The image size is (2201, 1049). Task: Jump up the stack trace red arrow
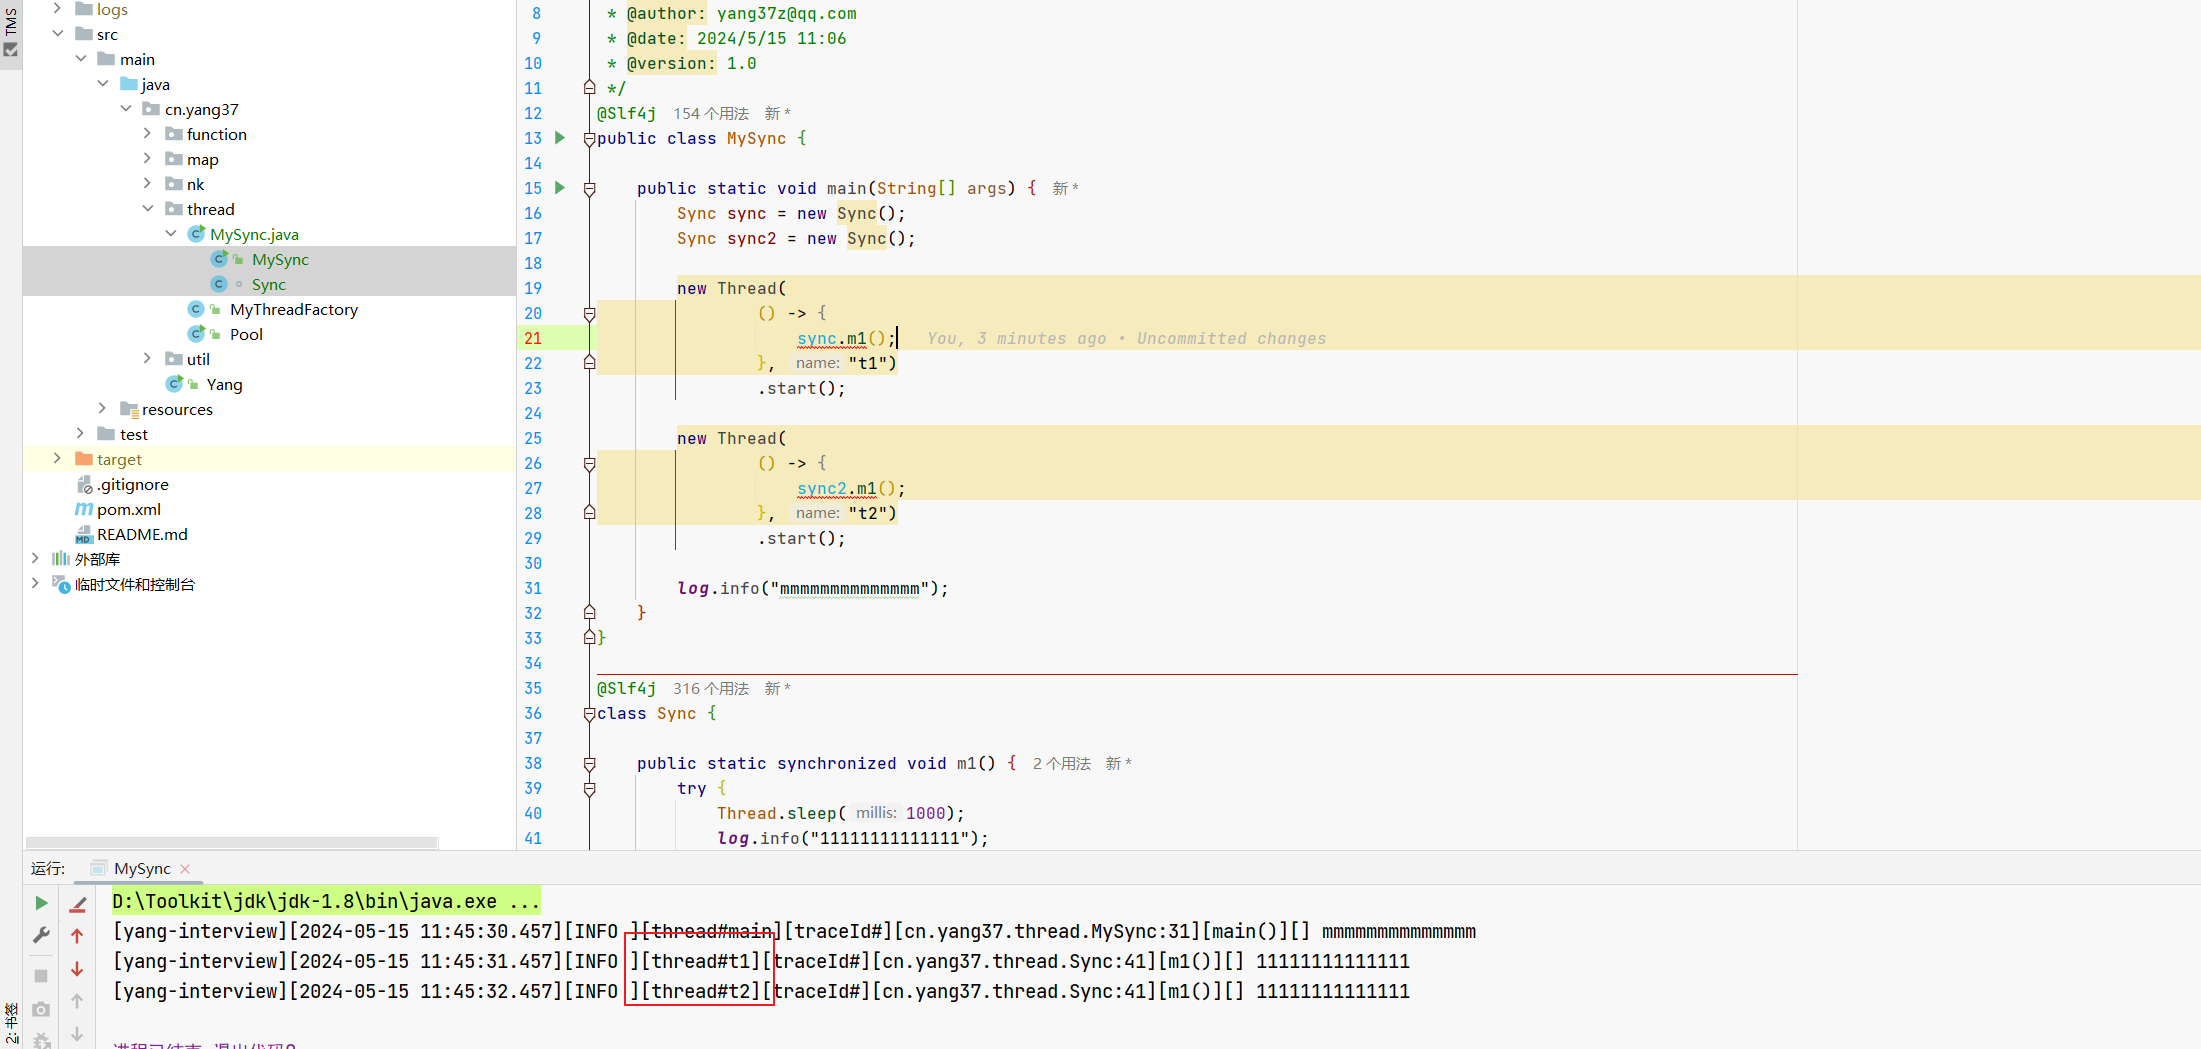click(x=77, y=936)
